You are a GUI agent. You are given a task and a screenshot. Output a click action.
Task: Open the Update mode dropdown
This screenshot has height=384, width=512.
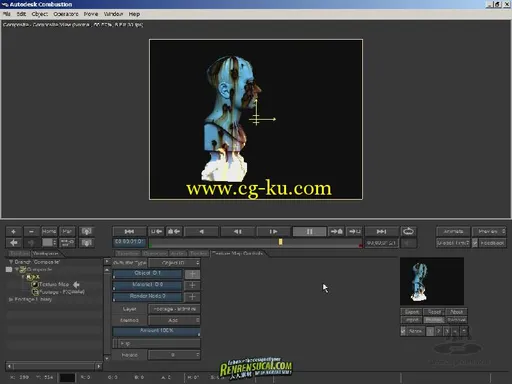(453, 243)
